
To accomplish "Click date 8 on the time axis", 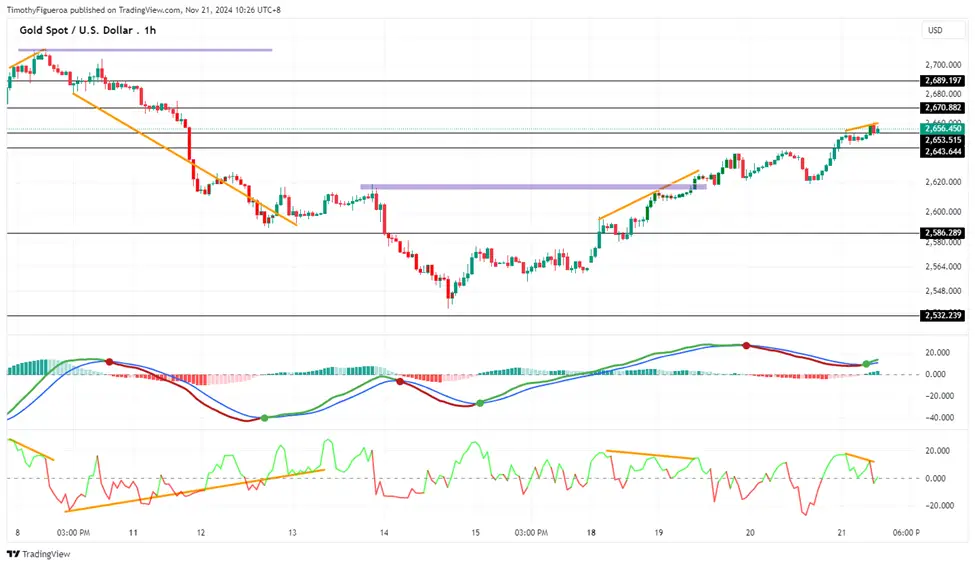I will [x=17, y=532].
